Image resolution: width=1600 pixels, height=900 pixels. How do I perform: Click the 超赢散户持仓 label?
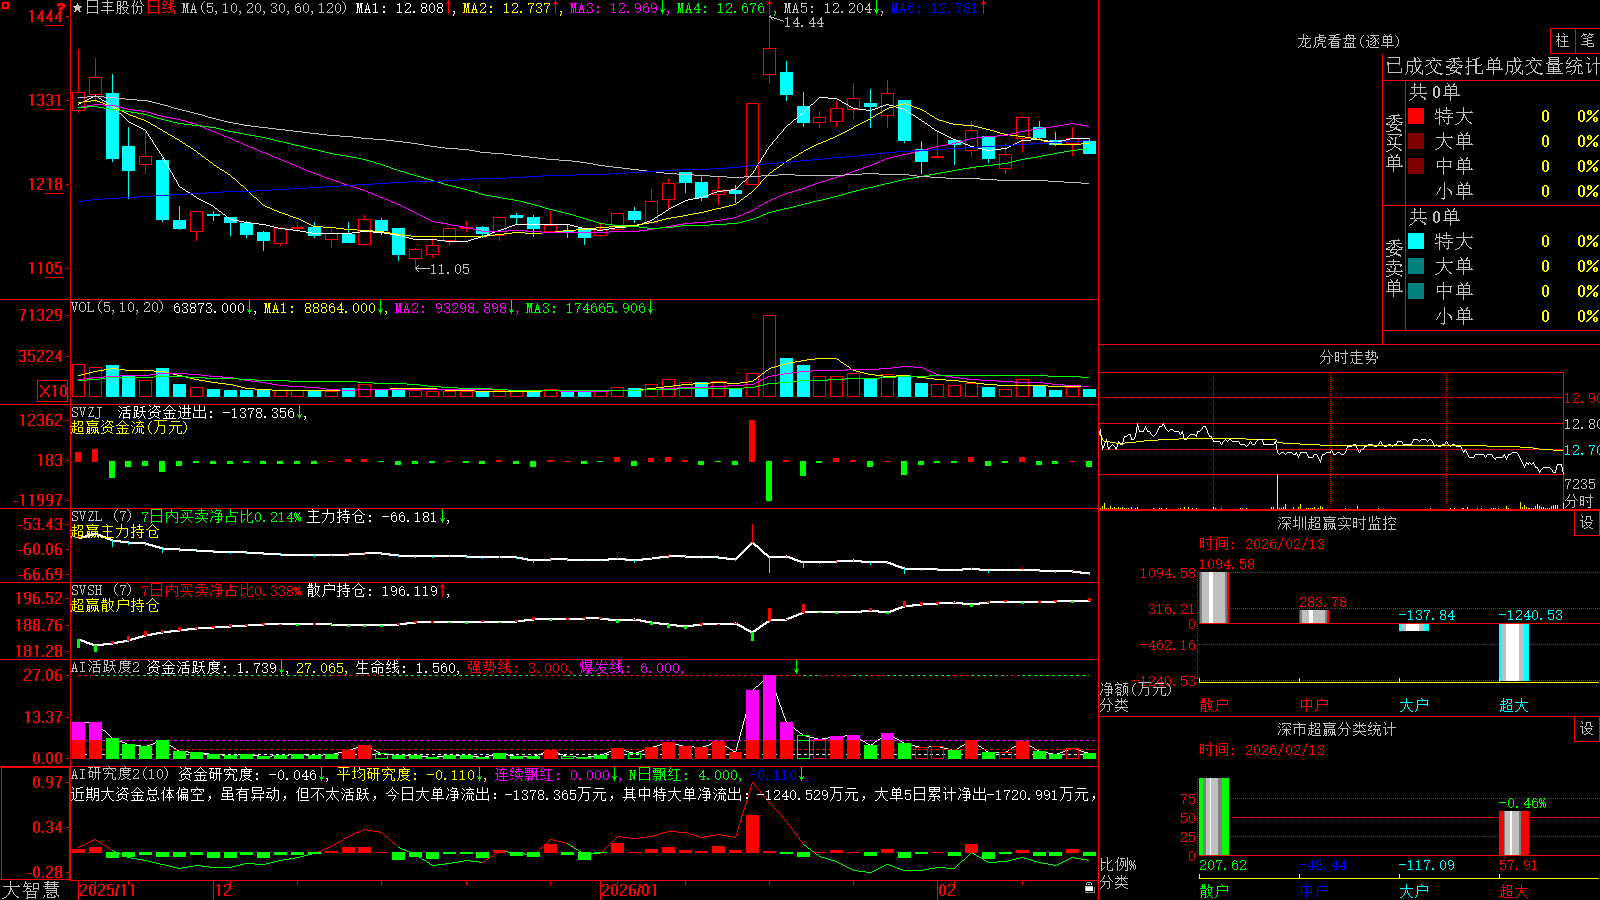(115, 605)
